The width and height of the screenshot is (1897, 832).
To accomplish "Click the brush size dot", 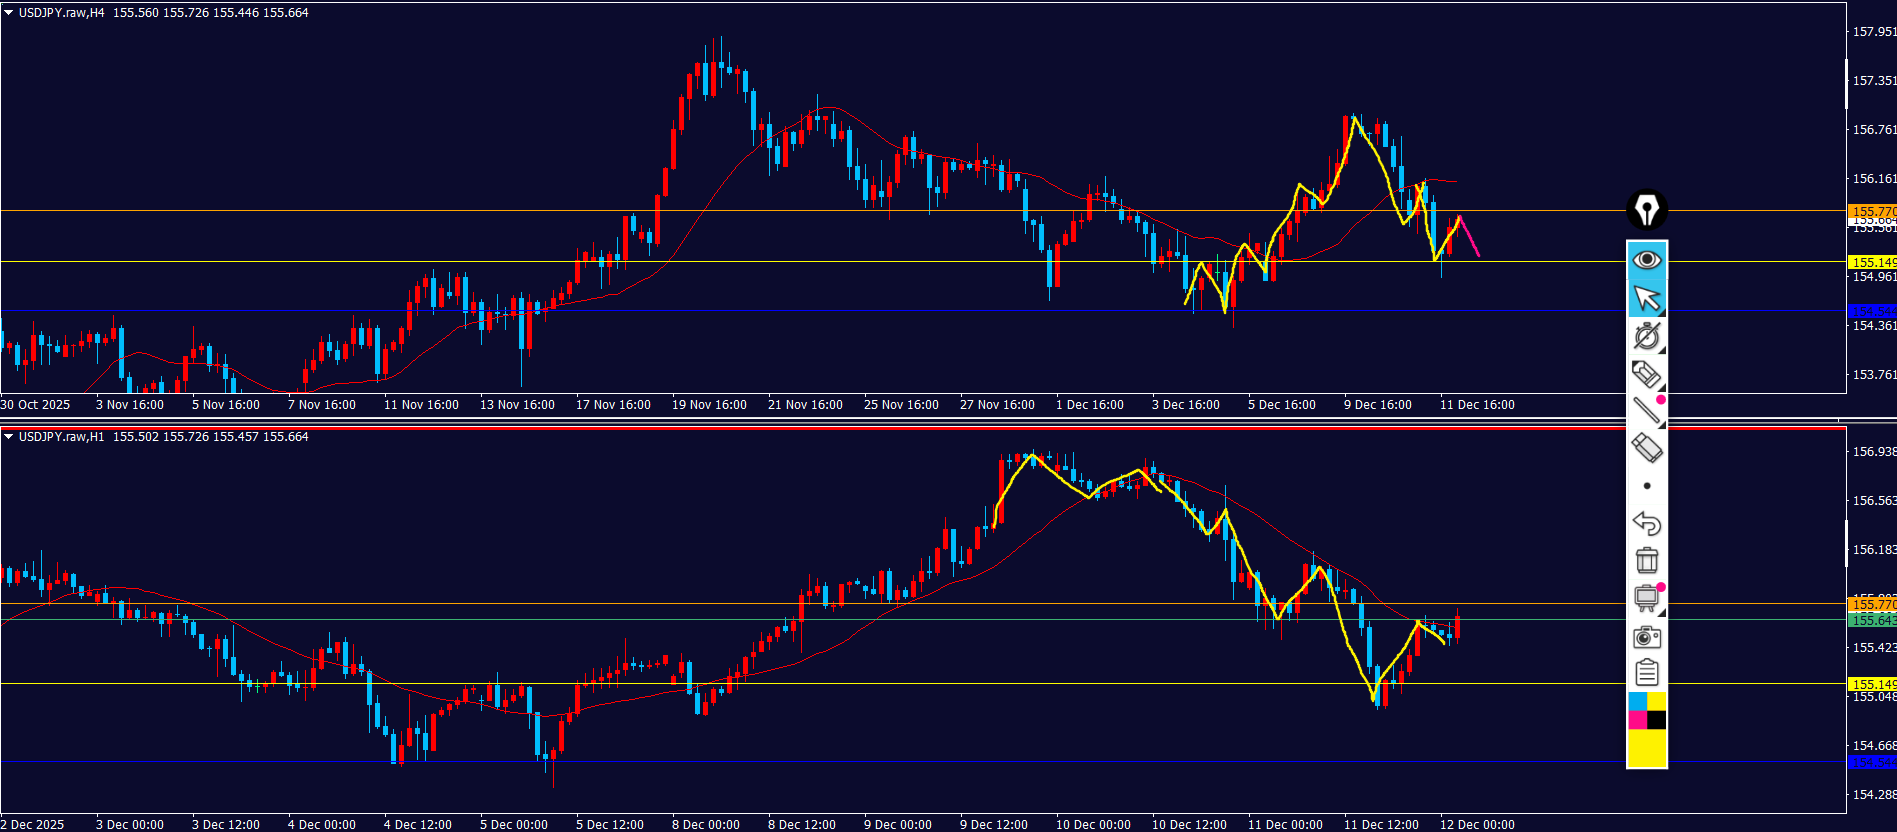I will coord(1646,486).
